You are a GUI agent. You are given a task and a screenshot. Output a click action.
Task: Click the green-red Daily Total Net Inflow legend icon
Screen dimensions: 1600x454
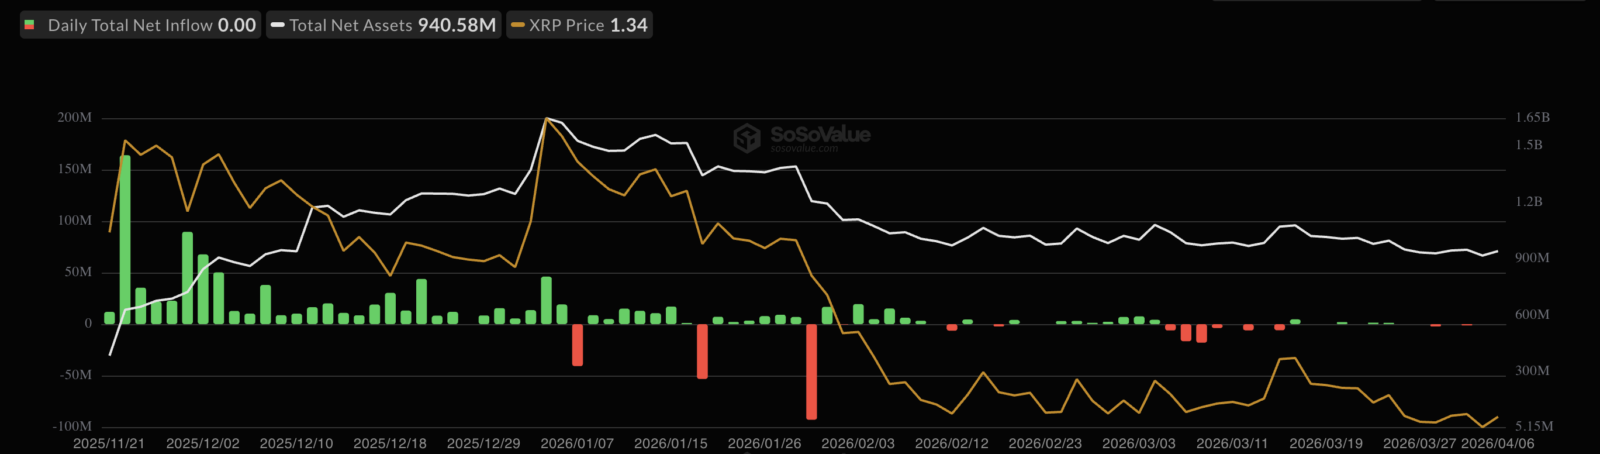click(30, 25)
